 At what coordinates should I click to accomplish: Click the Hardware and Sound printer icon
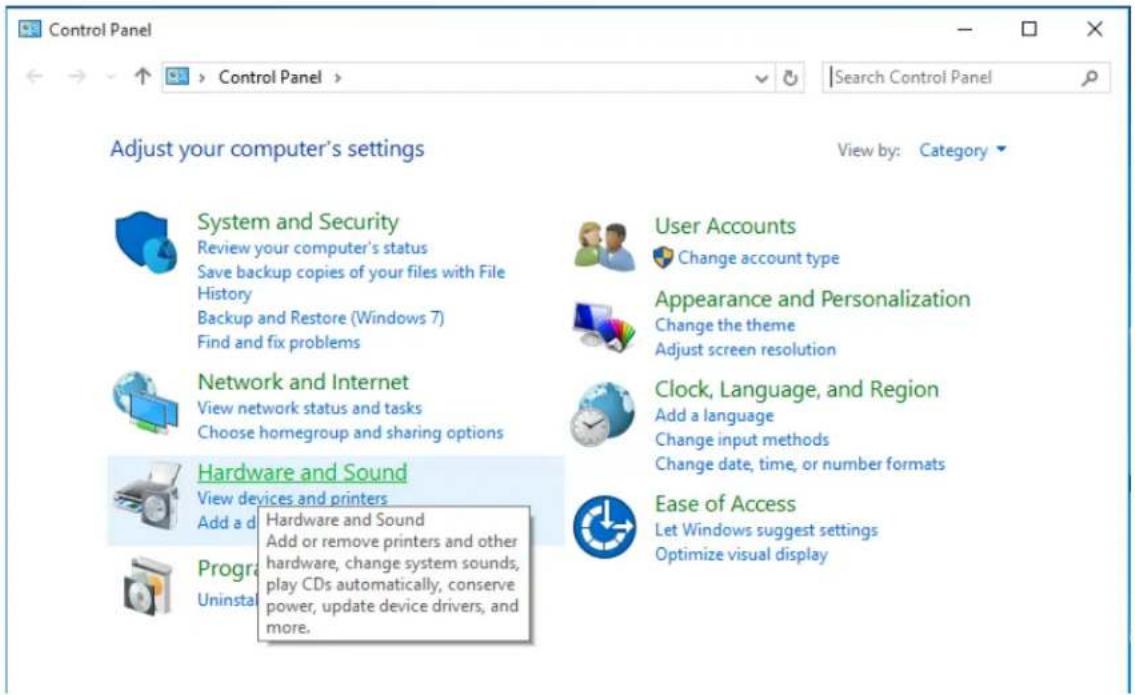(x=148, y=496)
